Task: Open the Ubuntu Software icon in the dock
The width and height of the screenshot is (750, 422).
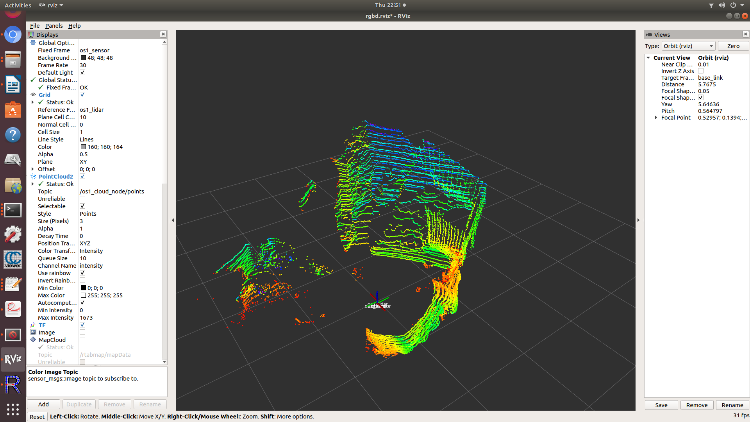Action: (x=13, y=110)
